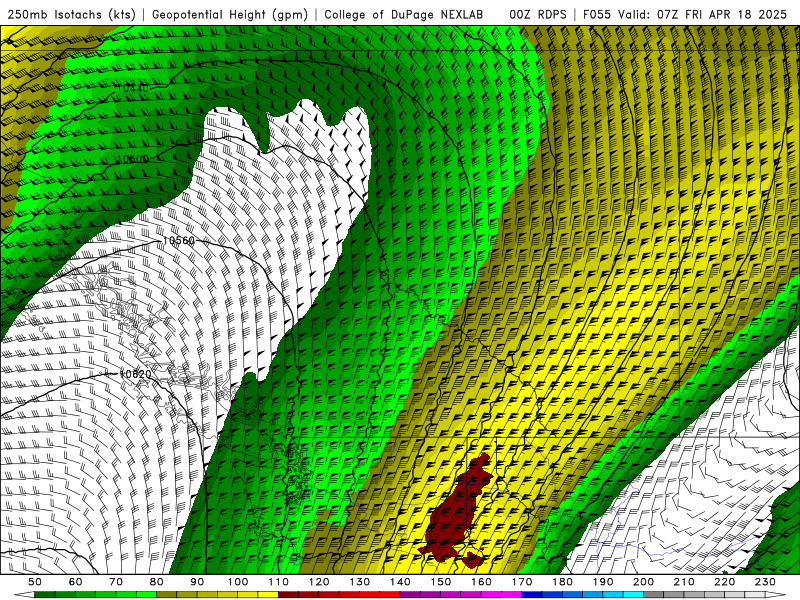Click the 130 label on the color scale
800x600 pixels.
tap(360, 582)
